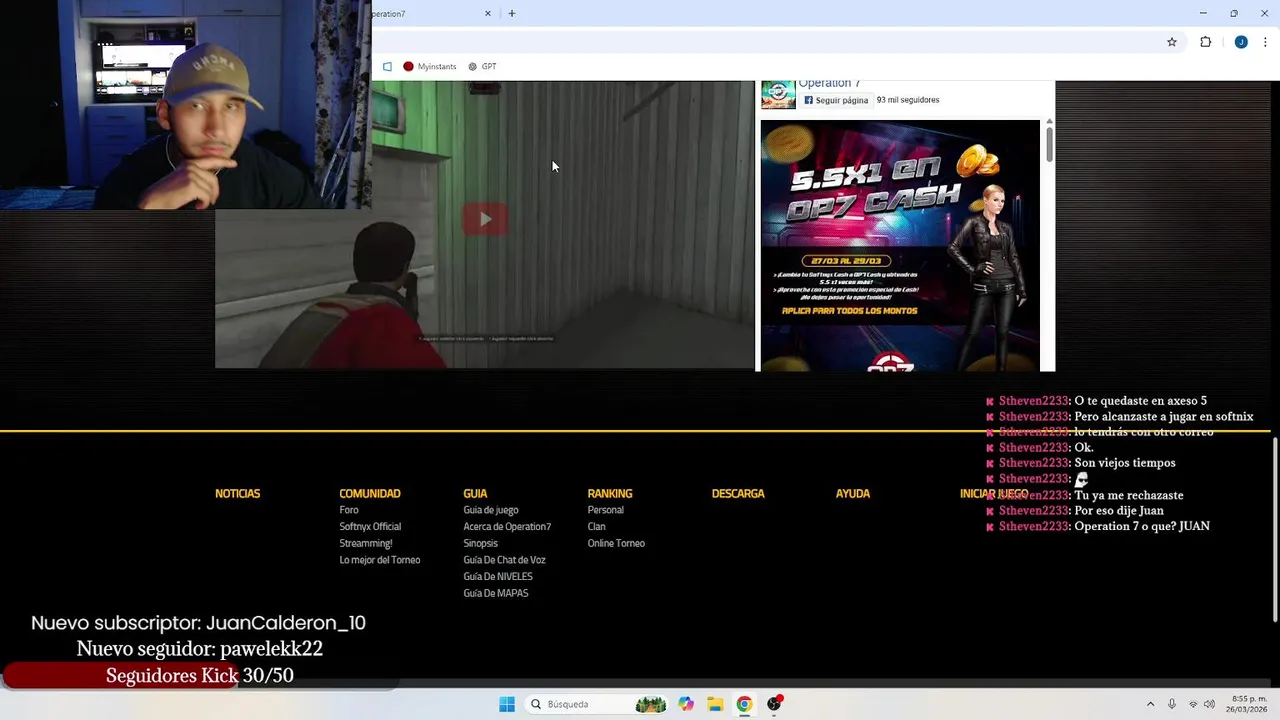The height and width of the screenshot is (720, 1280).
Task: Select the Operation7 browser tab
Action: point(430,13)
